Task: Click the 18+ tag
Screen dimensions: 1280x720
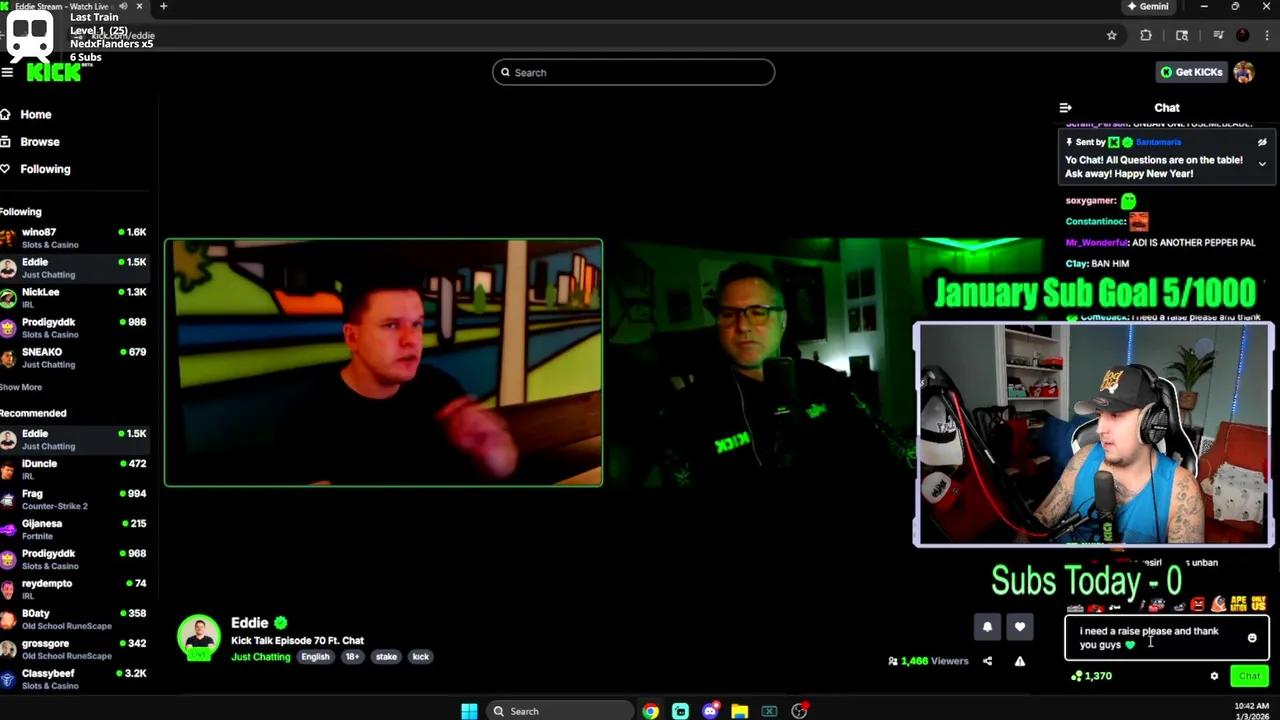Action: pos(352,657)
